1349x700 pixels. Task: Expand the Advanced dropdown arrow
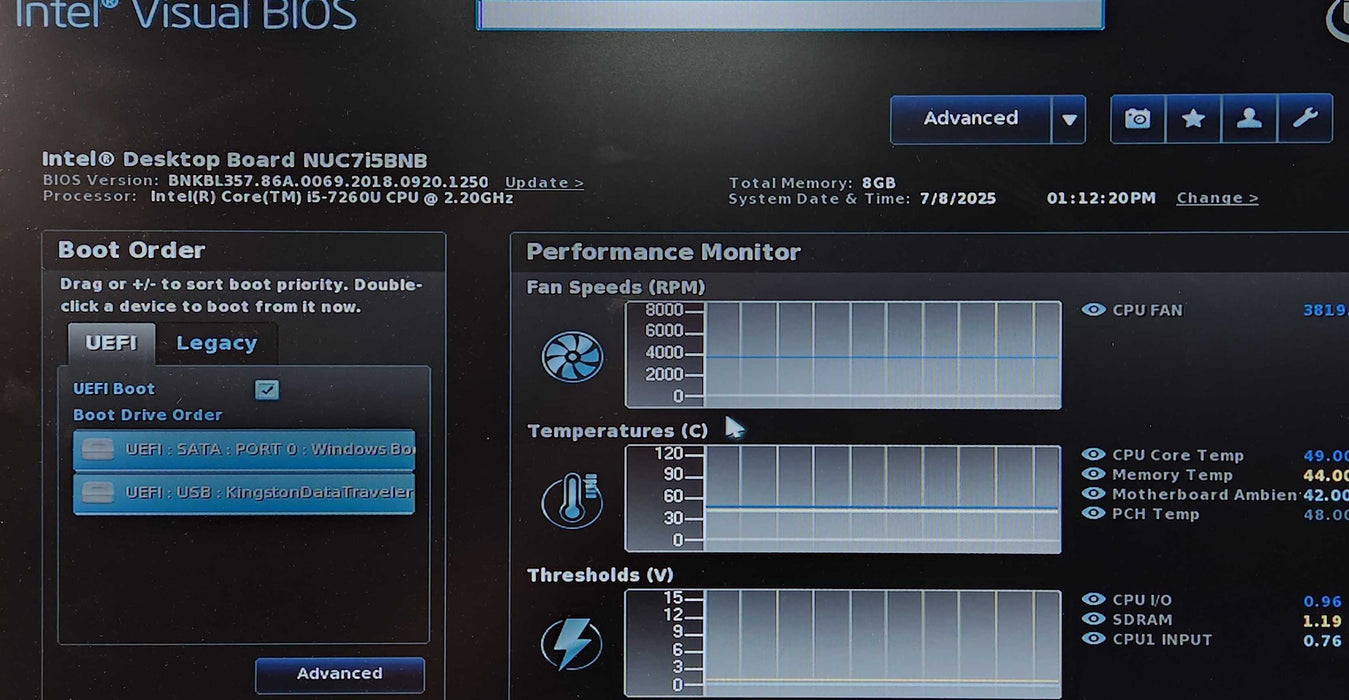(x=1069, y=120)
